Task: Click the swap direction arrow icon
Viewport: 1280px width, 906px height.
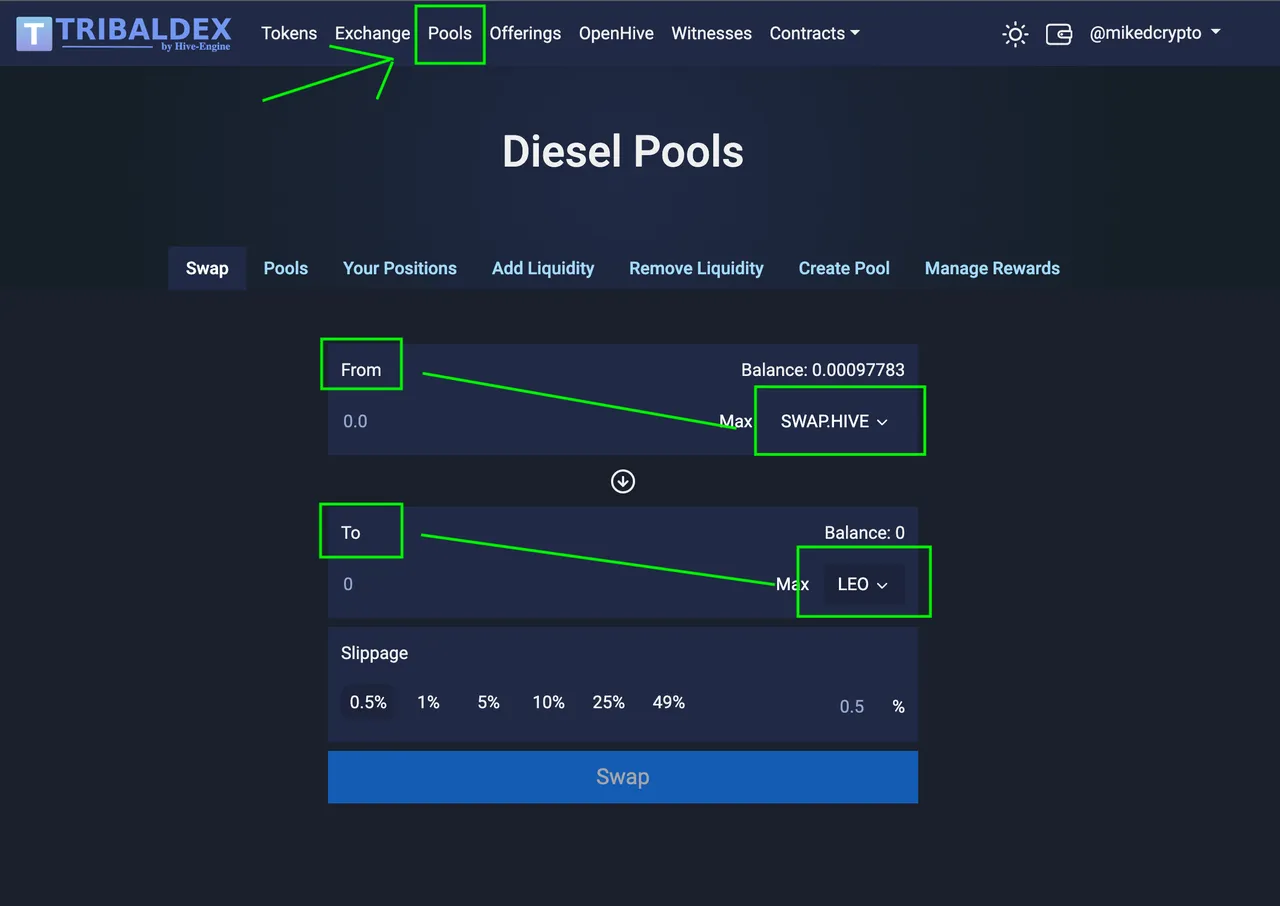Action: [x=623, y=481]
